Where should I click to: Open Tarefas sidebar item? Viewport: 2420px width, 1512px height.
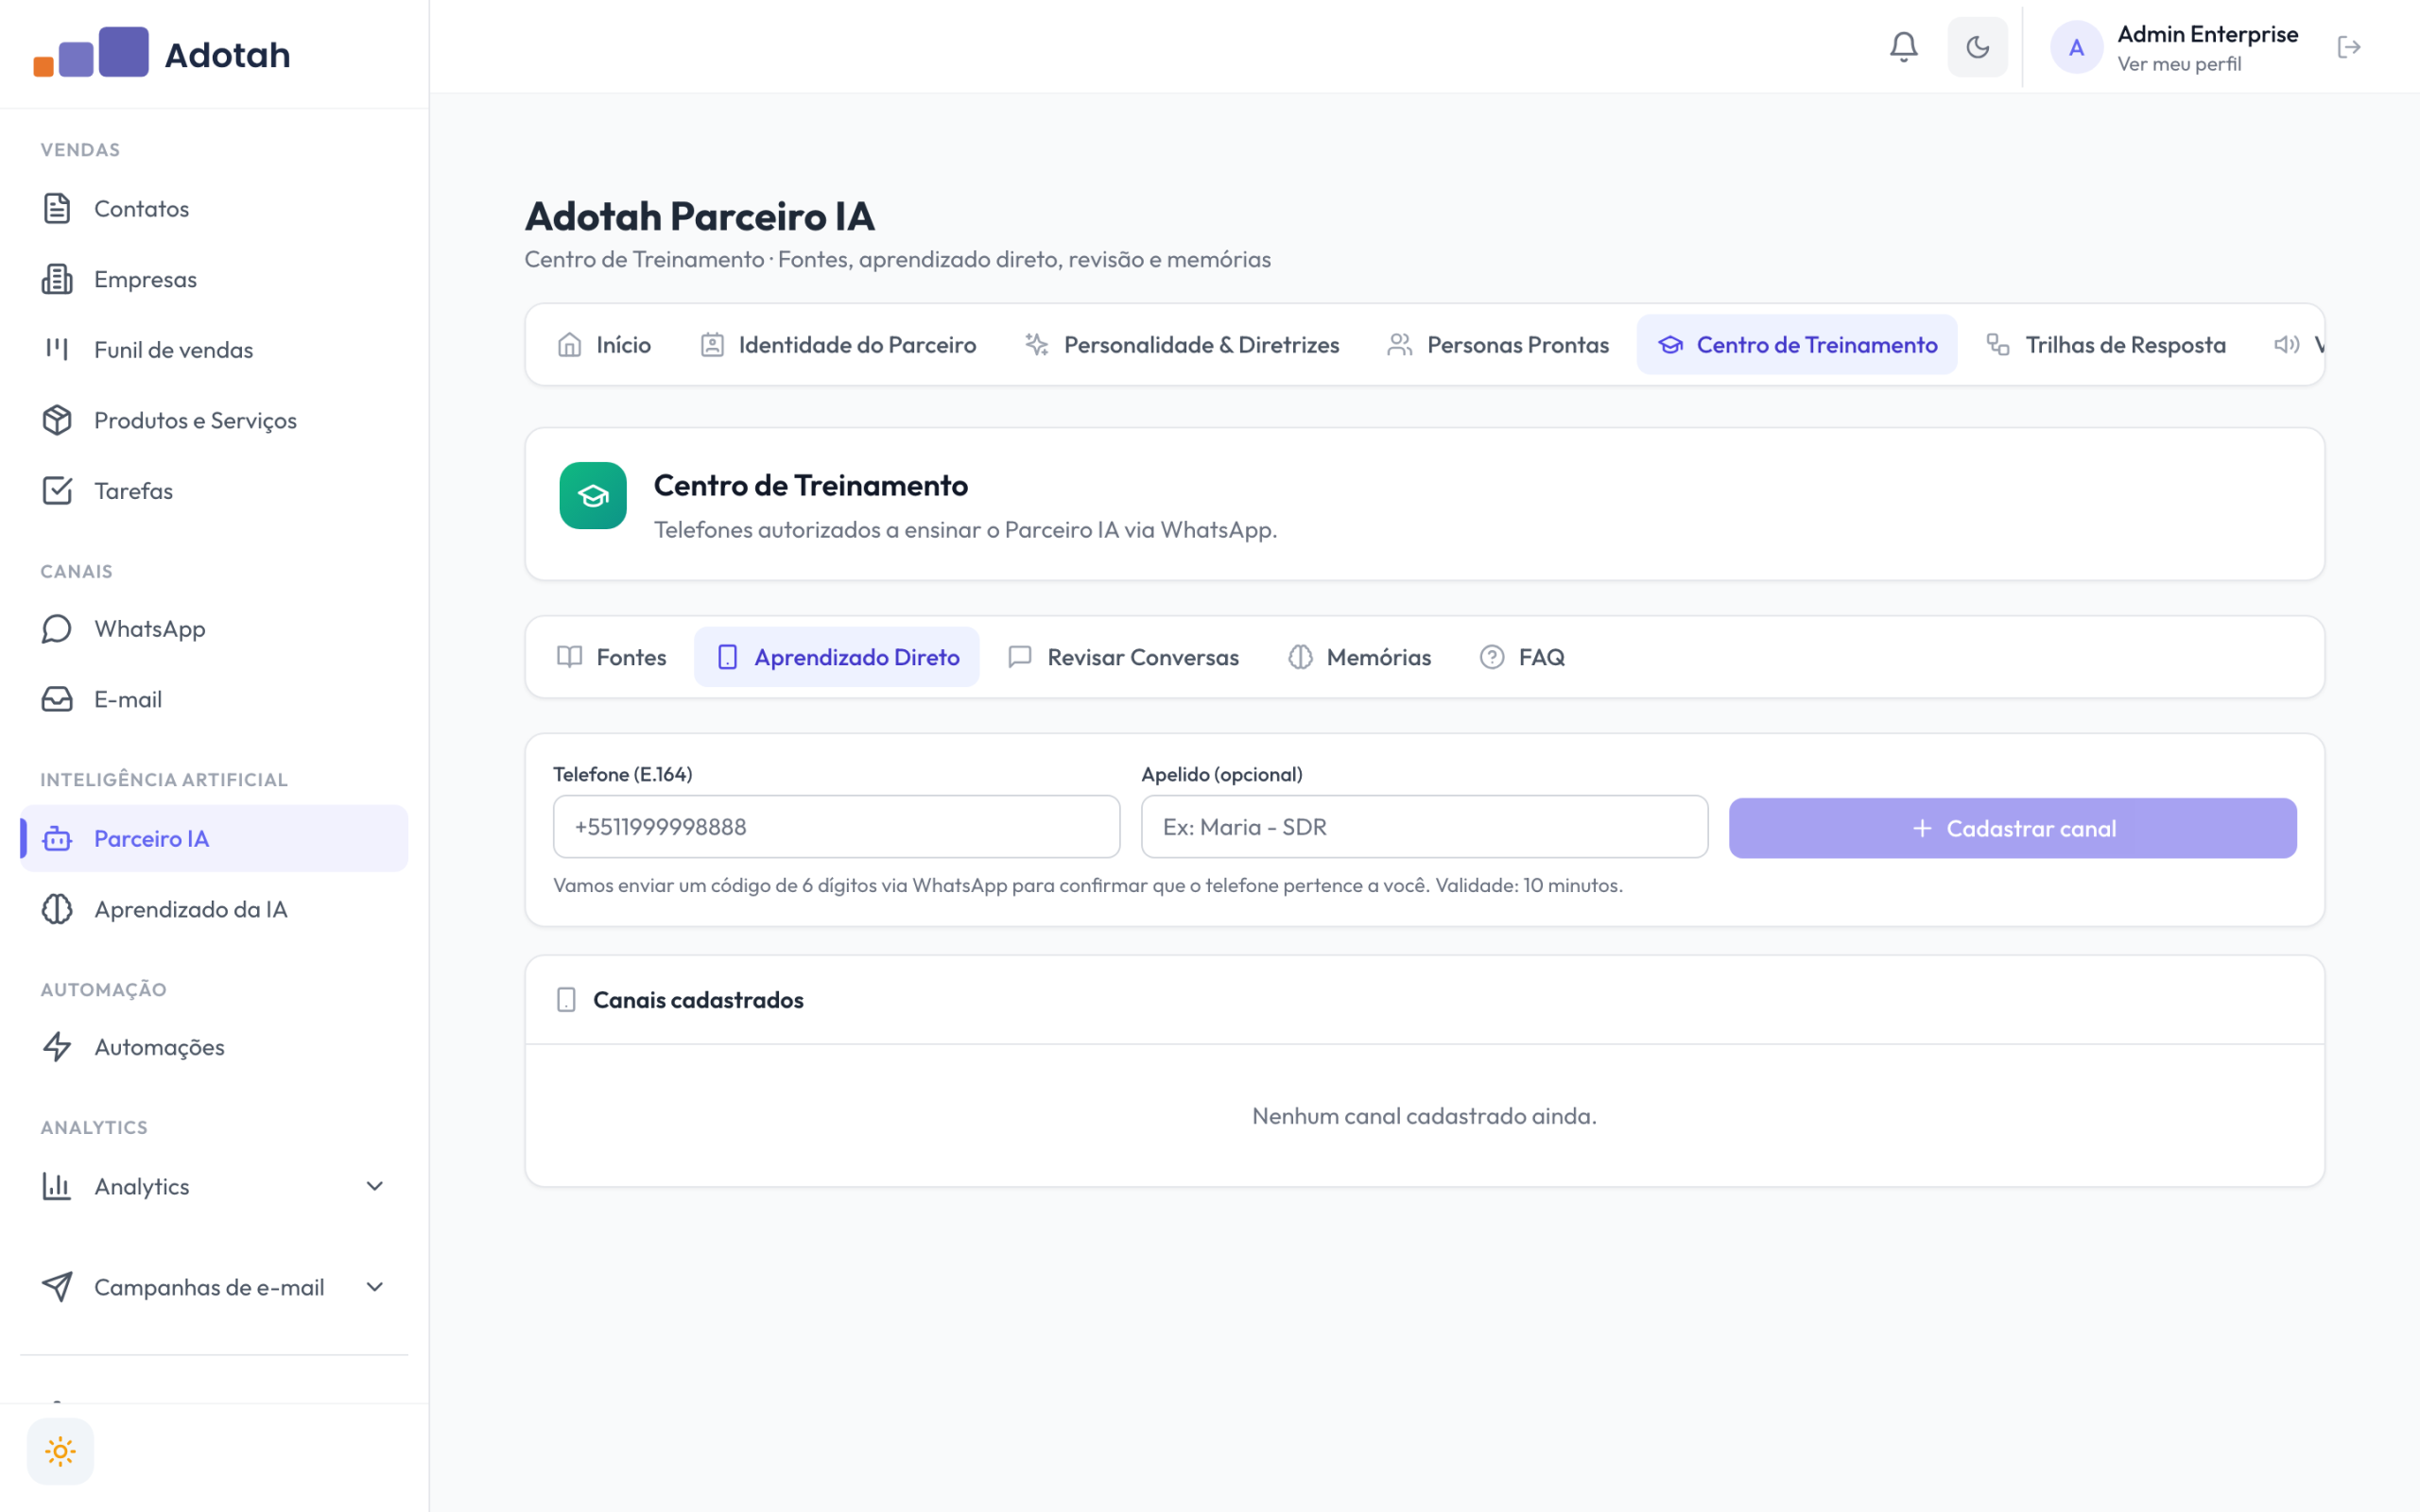[213, 490]
